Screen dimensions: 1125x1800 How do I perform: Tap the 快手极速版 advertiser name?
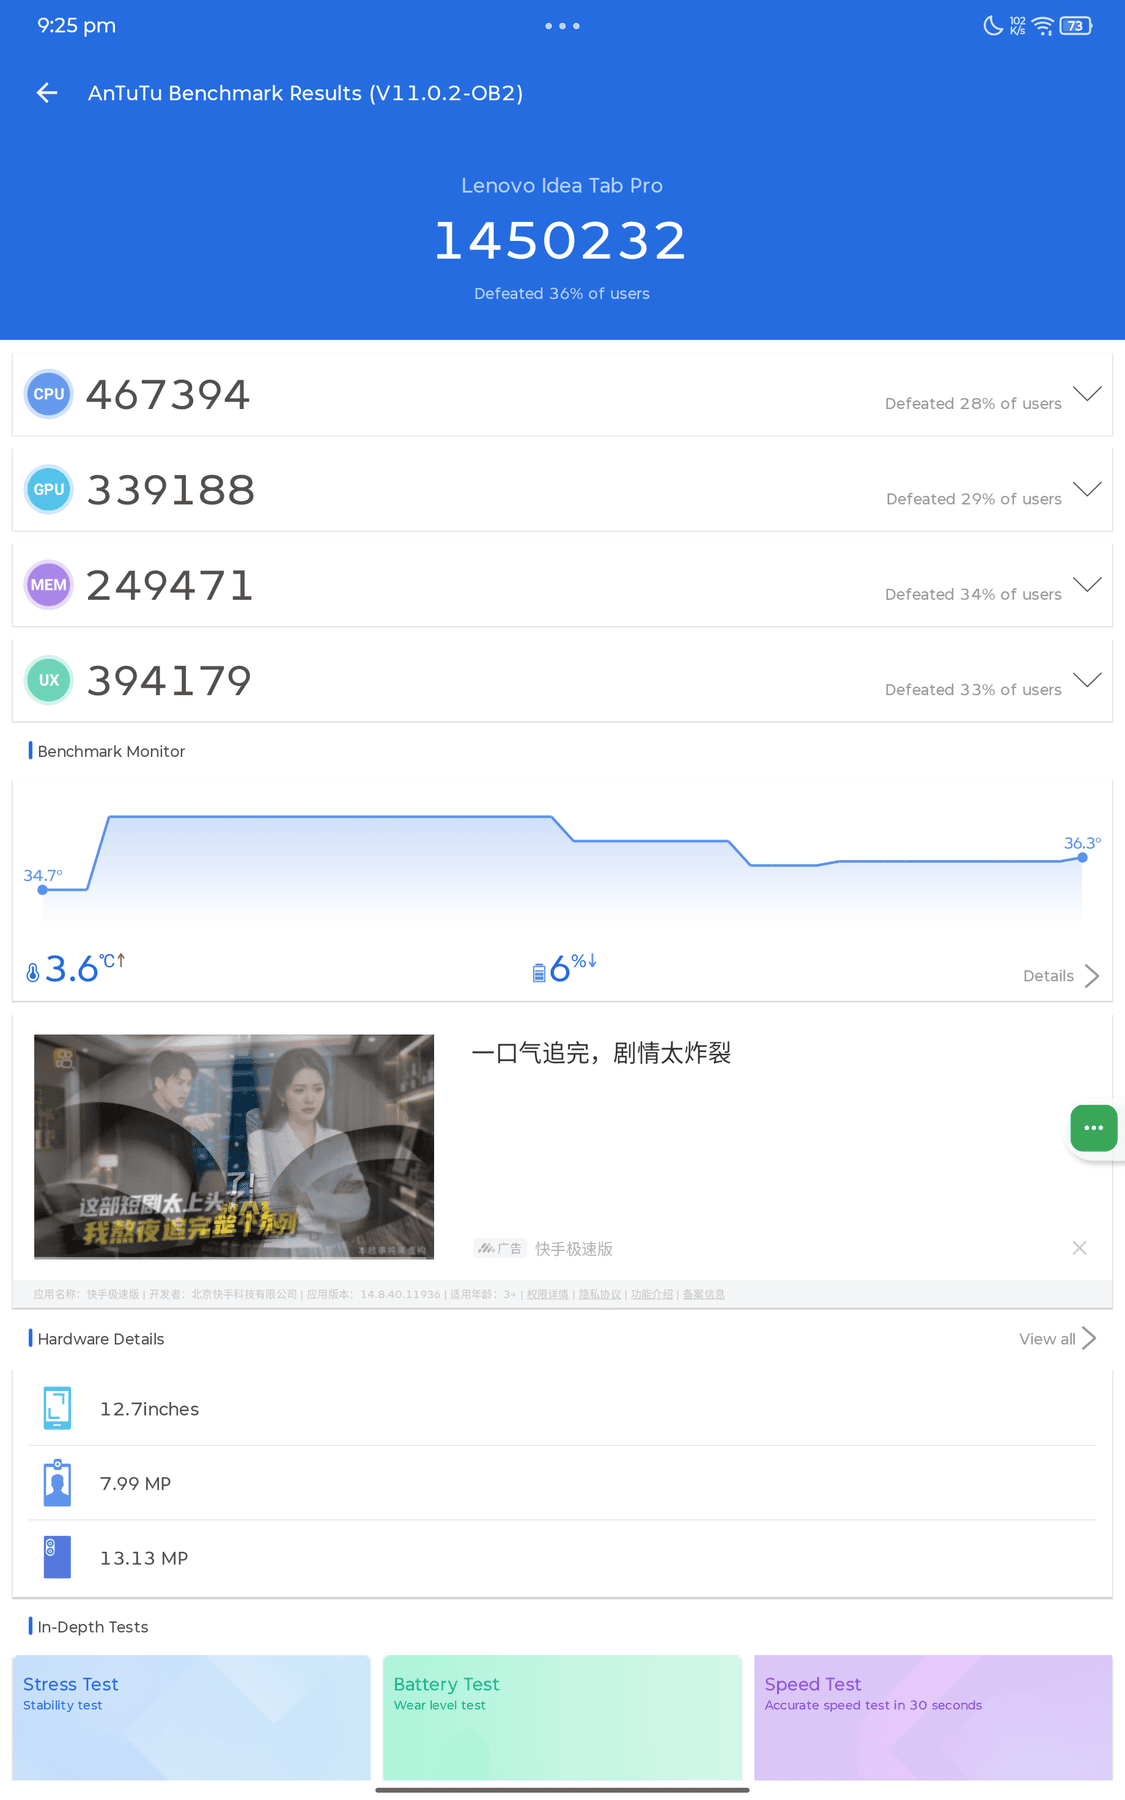574,1249
